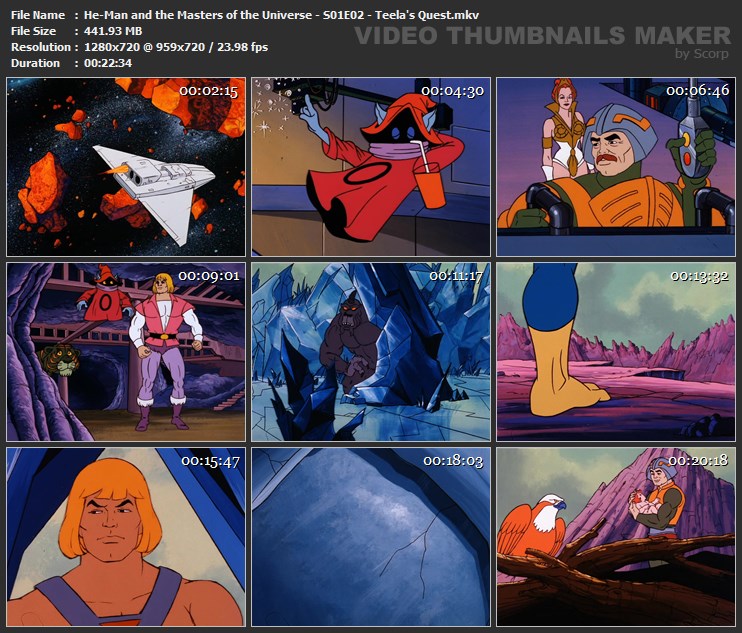The width and height of the screenshot is (742, 633).
Task: Click the Resolution label
Action: tap(41, 47)
